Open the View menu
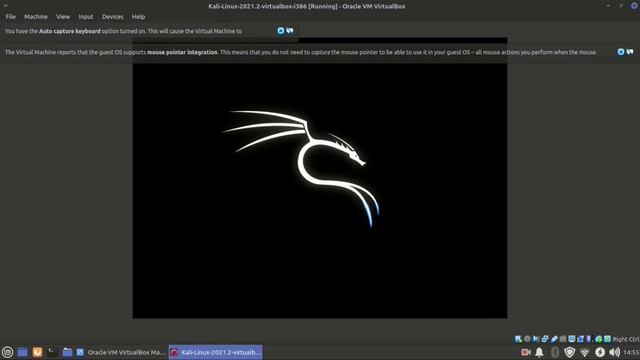 pos(63,17)
